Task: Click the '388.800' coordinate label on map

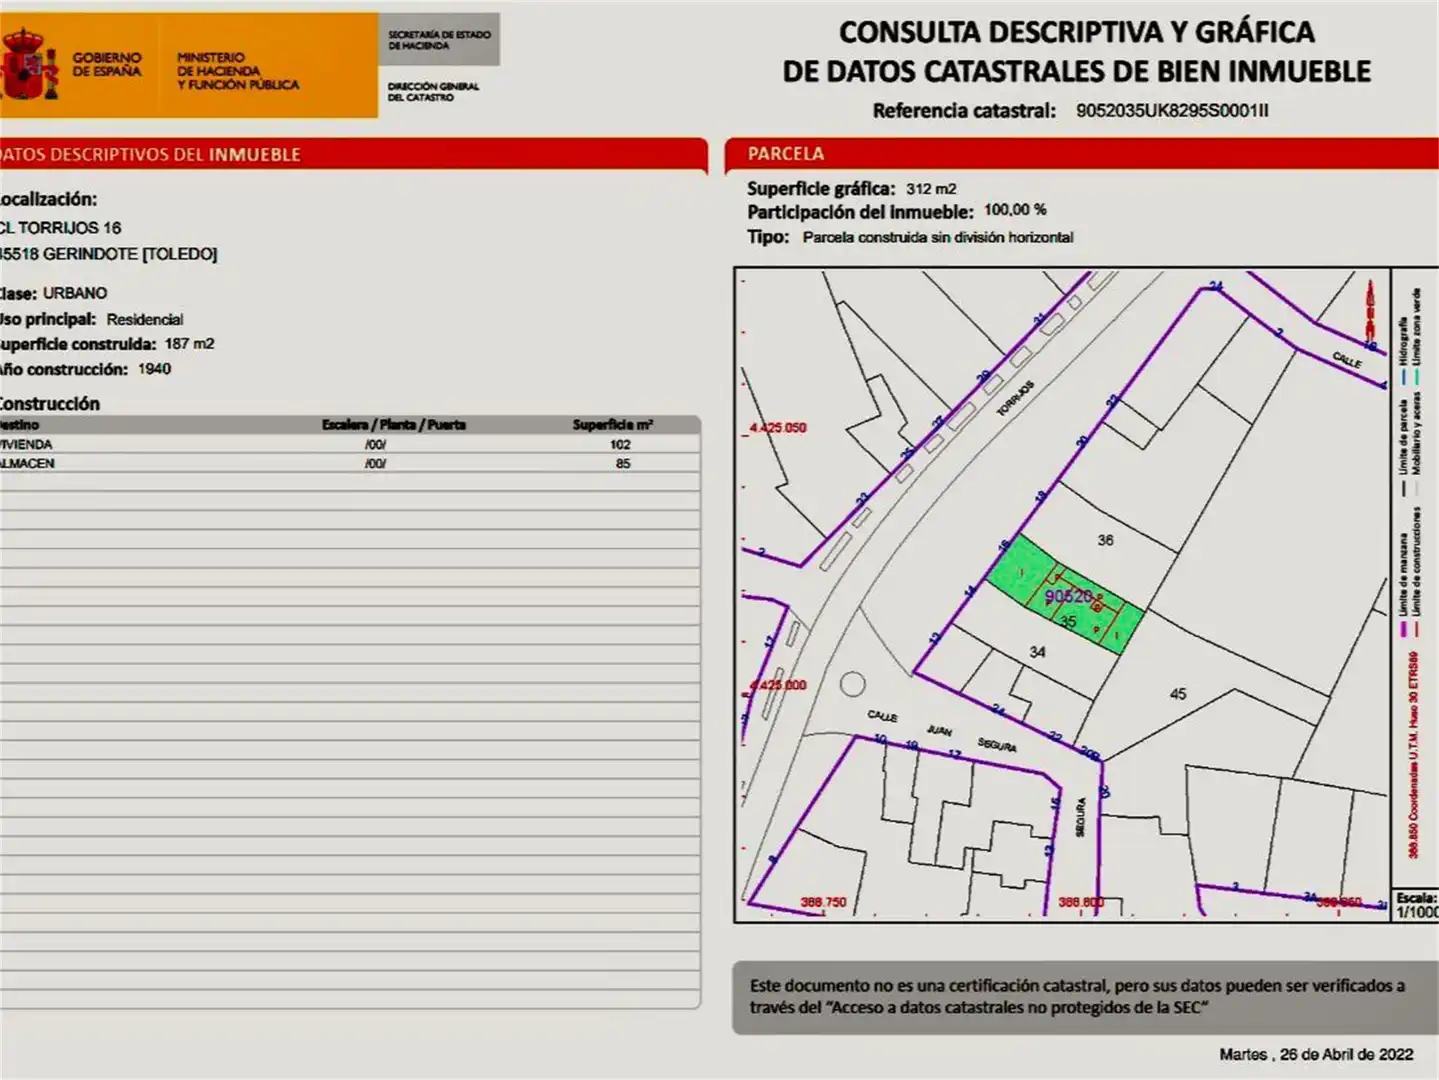Action: point(1081,903)
